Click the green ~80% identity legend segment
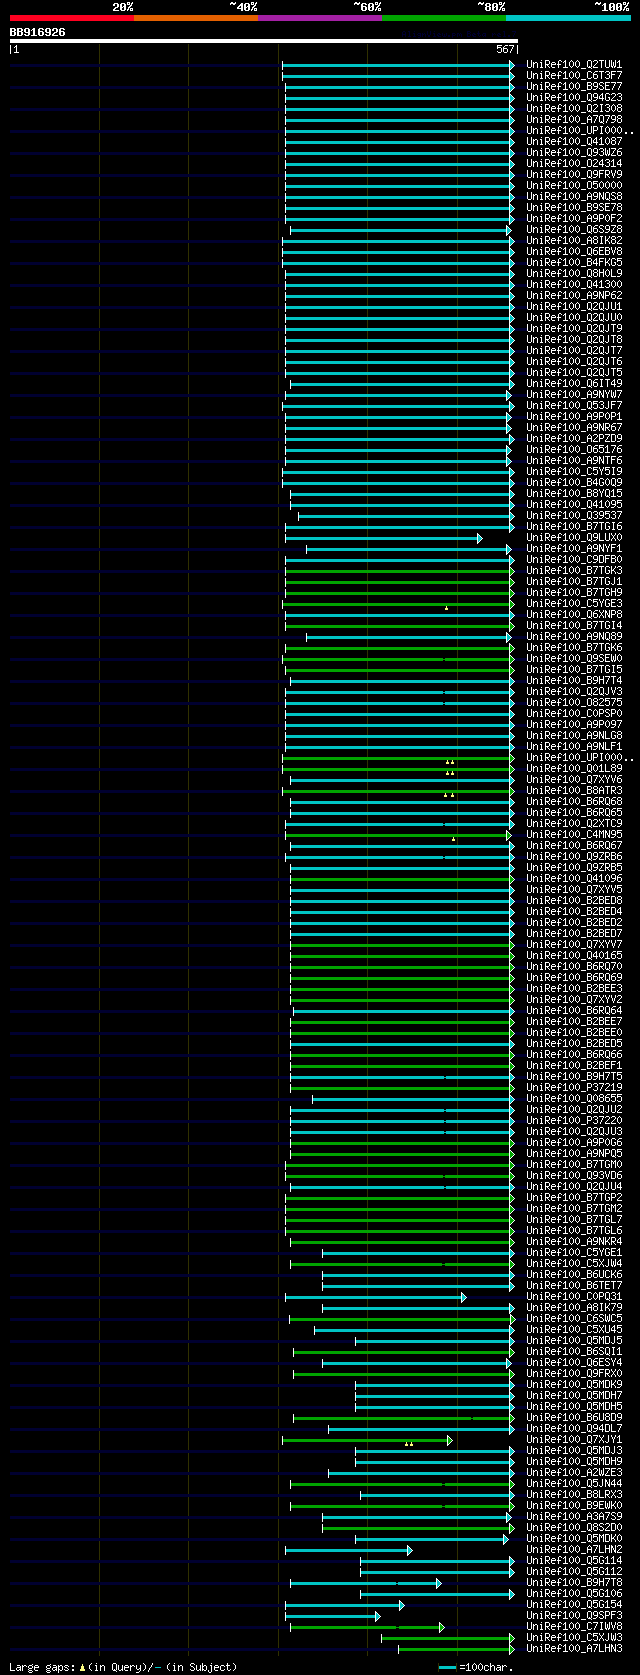The image size is (640, 1675). click(443, 18)
